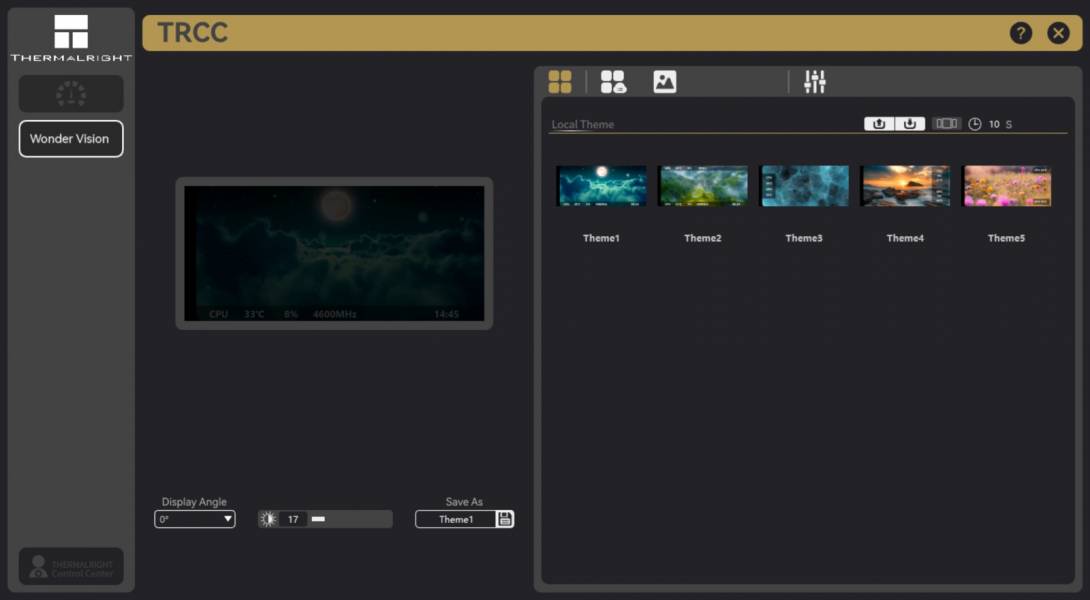Click the Thermalright Control Center button
Screen dimensions: 1090x600
click(x=71, y=566)
